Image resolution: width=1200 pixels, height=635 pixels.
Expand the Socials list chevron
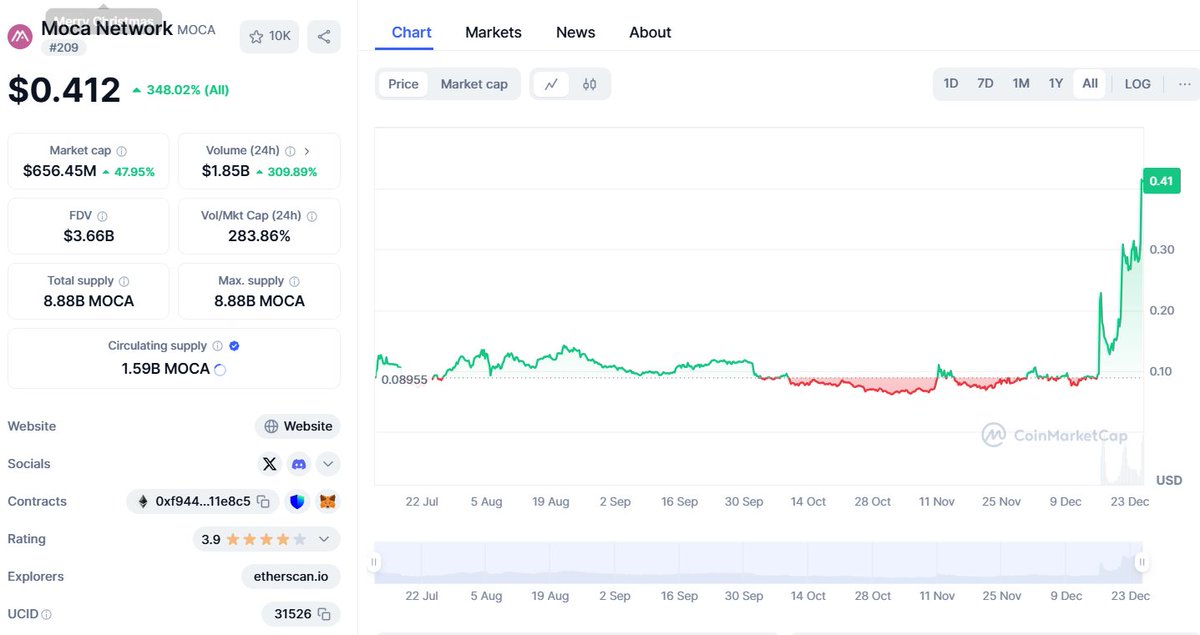[x=328, y=464]
